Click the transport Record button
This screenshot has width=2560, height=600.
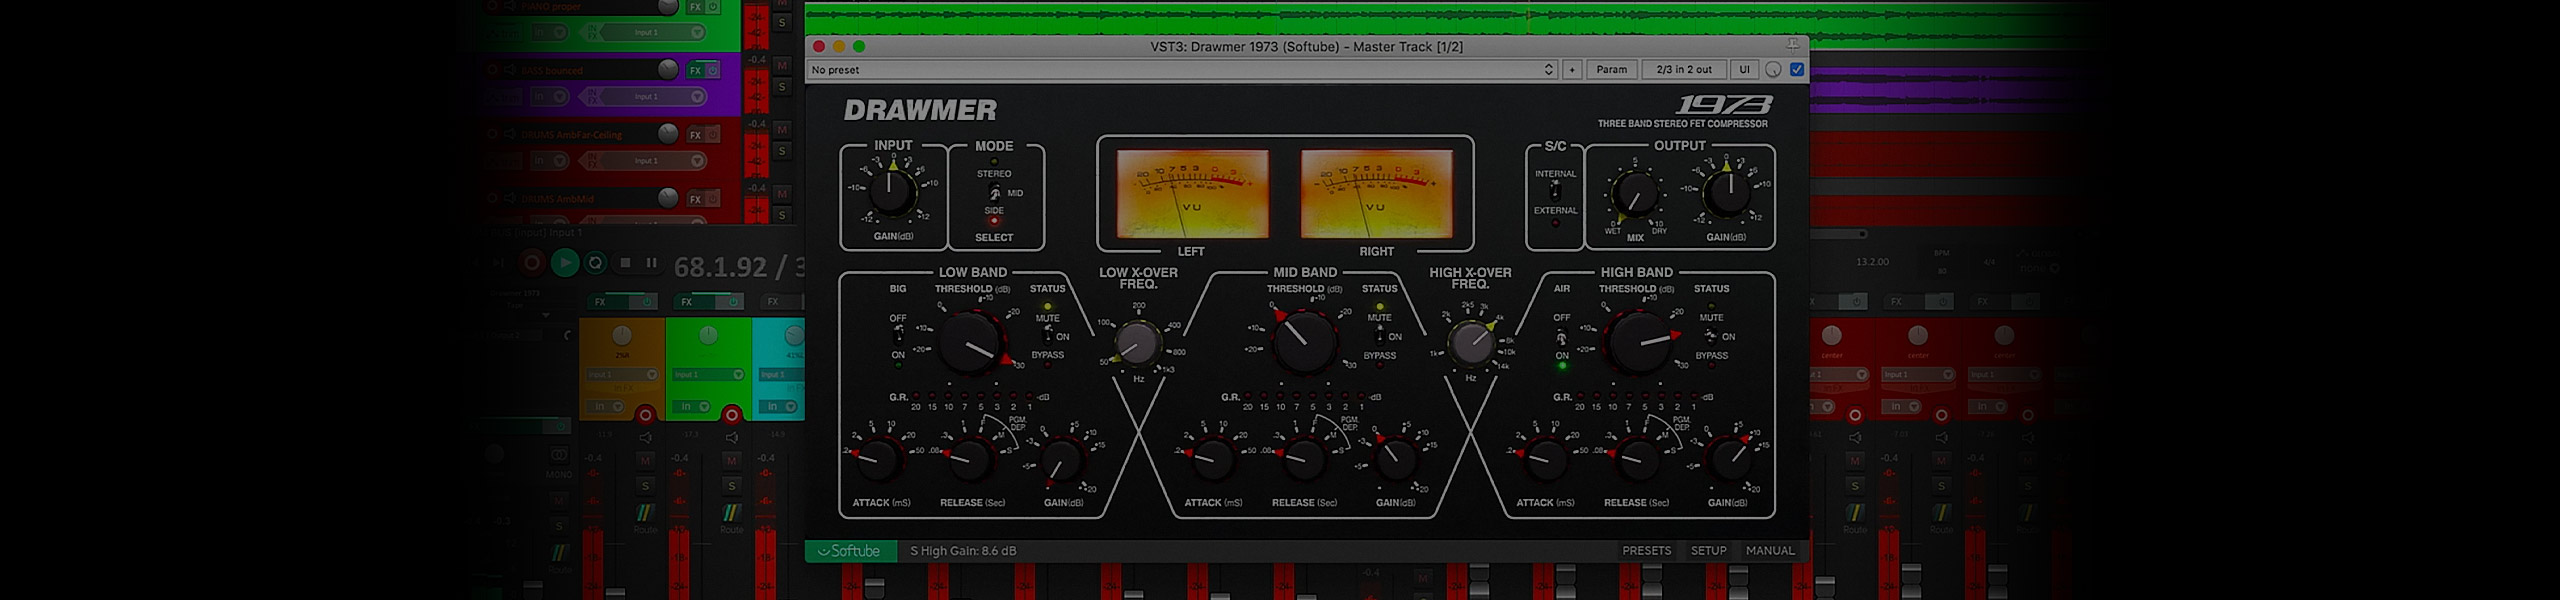[532, 263]
